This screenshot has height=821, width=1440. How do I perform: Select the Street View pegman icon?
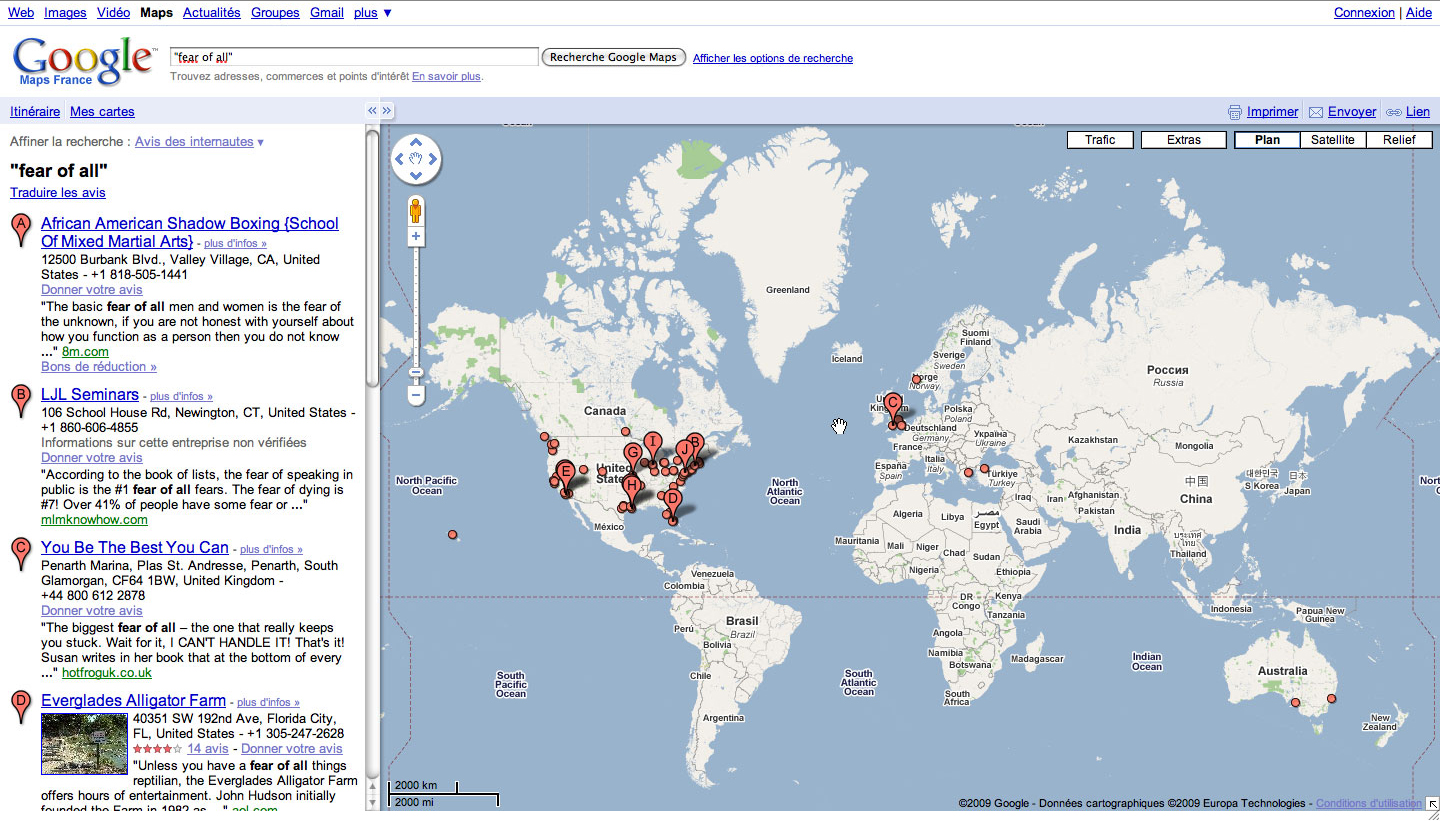pos(416,211)
